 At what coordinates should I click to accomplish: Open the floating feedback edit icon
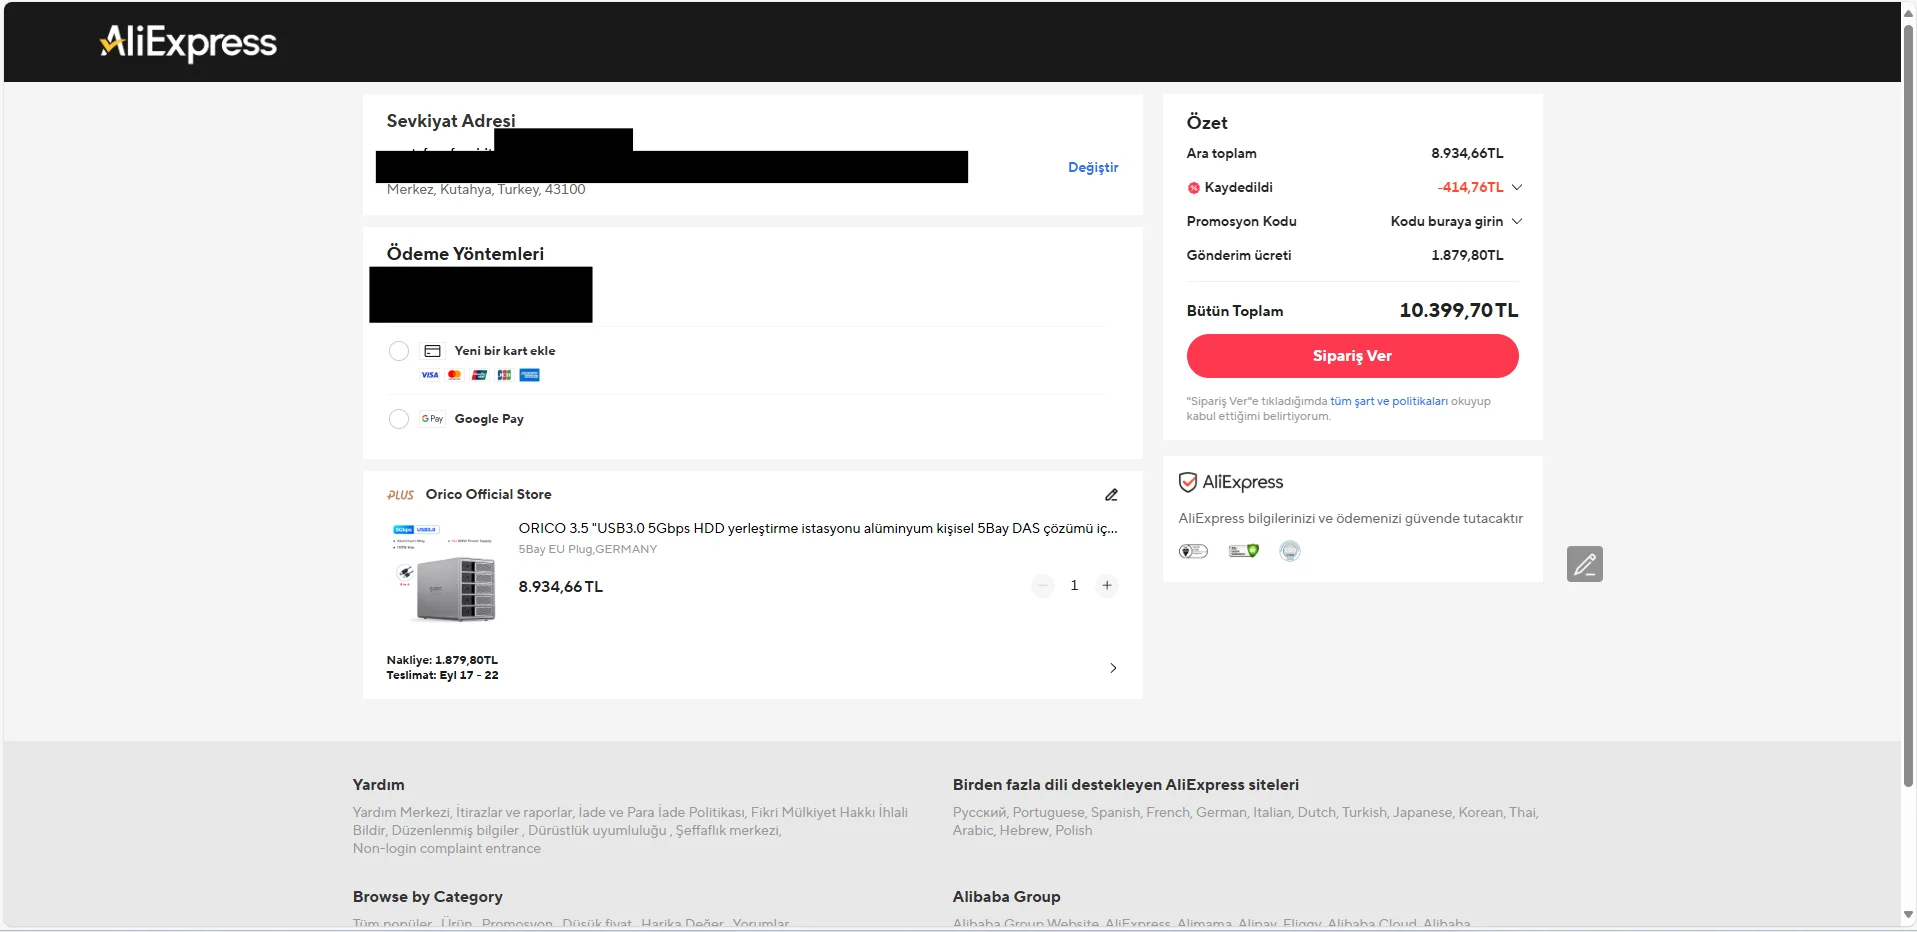1585,564
